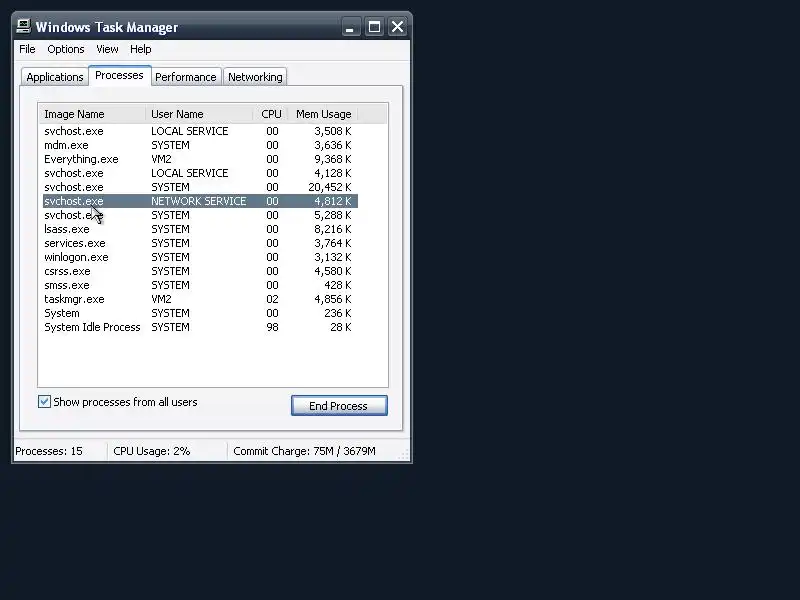The height and width of the screenshot is (600, 800).
Task: Click the 8,216 K memory value
Action: pos(333,229)
